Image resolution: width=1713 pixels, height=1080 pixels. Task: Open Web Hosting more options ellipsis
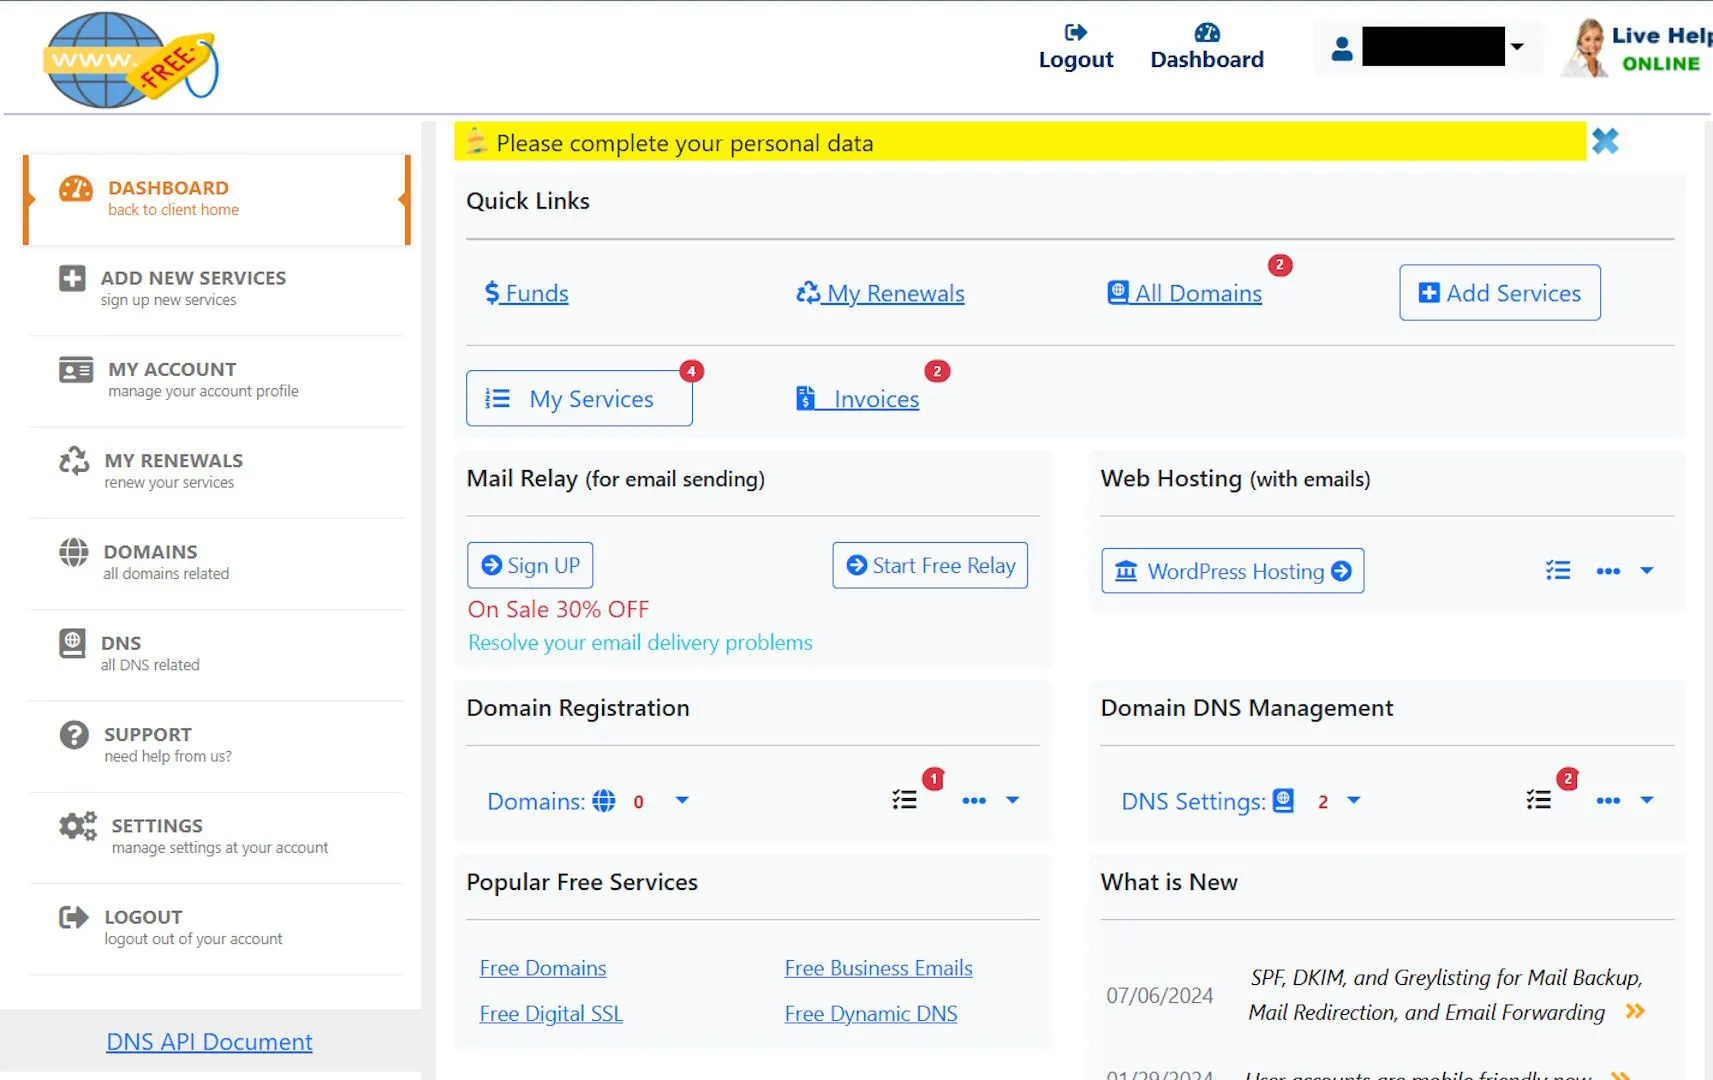point(1607,571)
